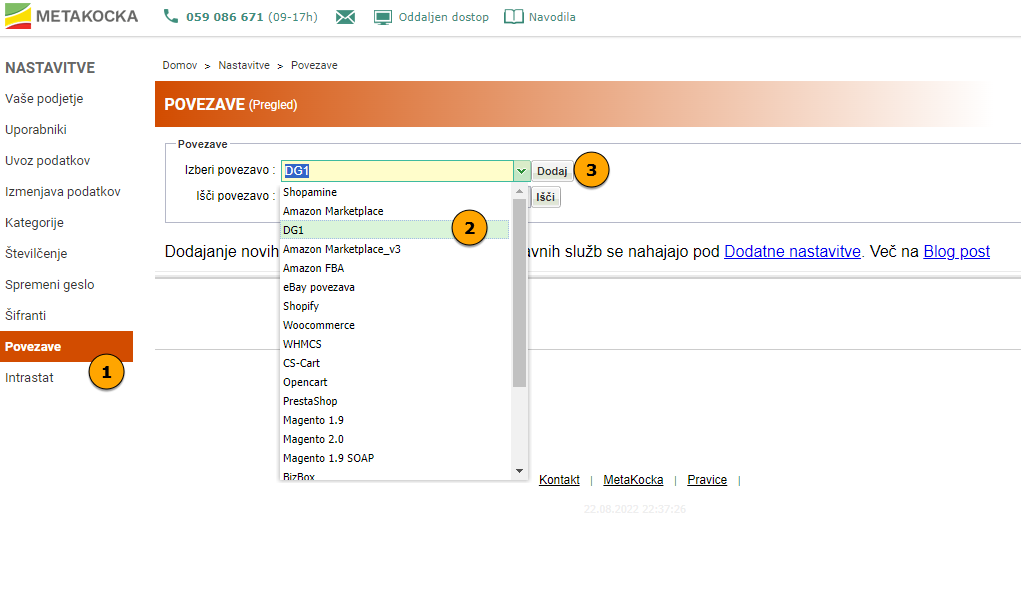Select Shopify from the list

[395, 306]
